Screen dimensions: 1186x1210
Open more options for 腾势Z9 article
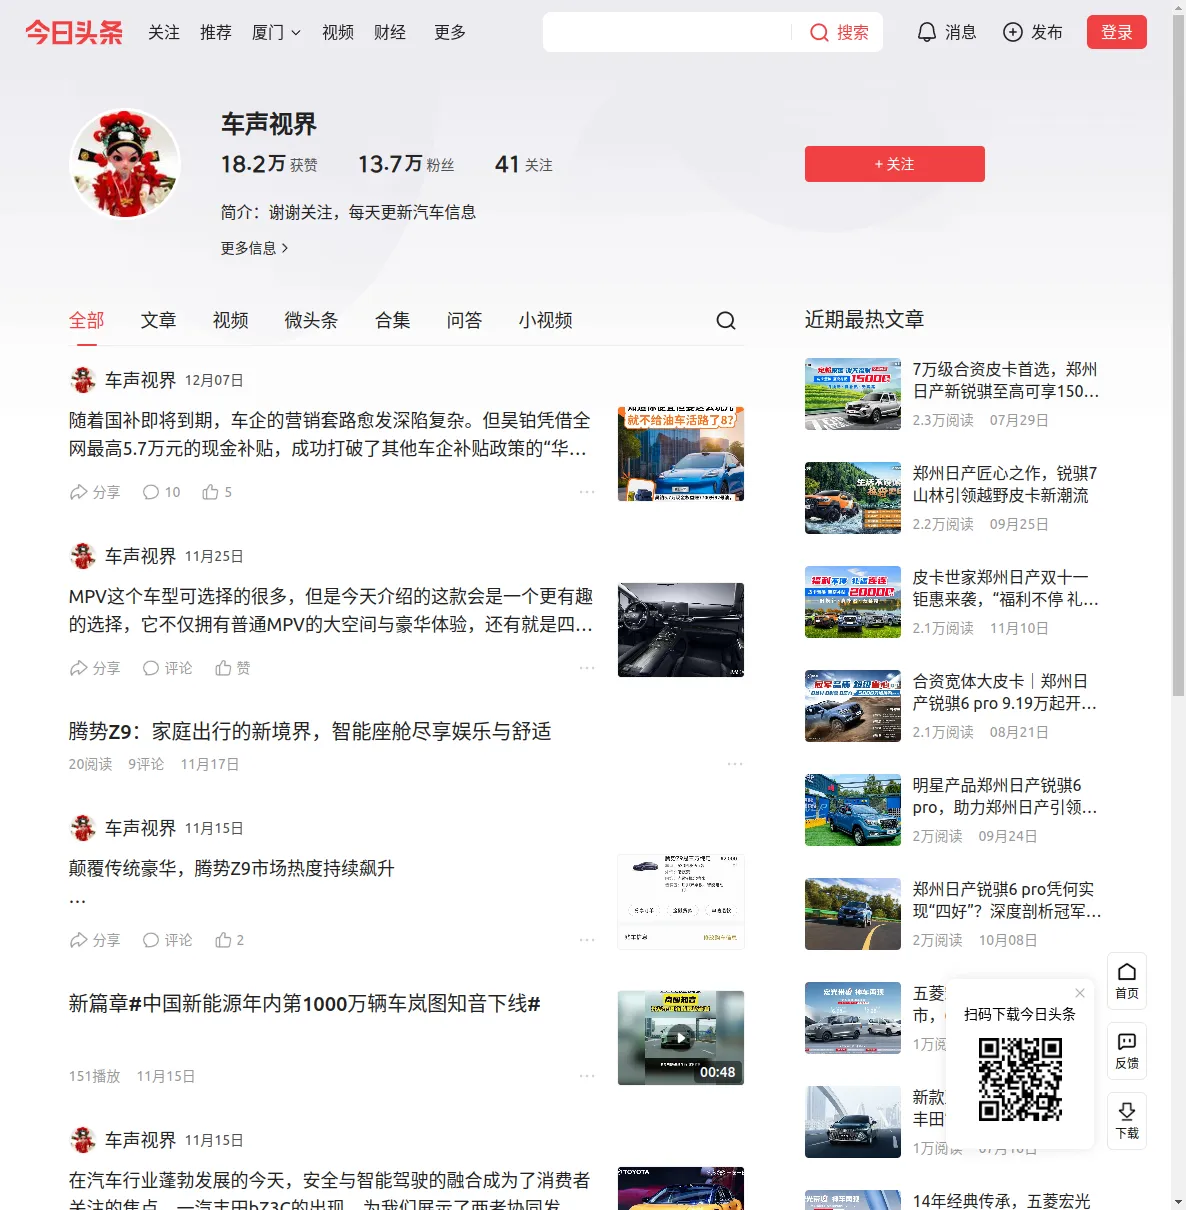click(735, 764)
